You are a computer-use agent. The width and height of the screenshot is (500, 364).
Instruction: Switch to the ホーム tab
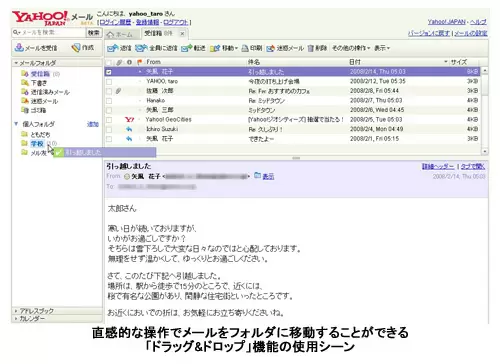pyautogui.click(x=120, y=34)
